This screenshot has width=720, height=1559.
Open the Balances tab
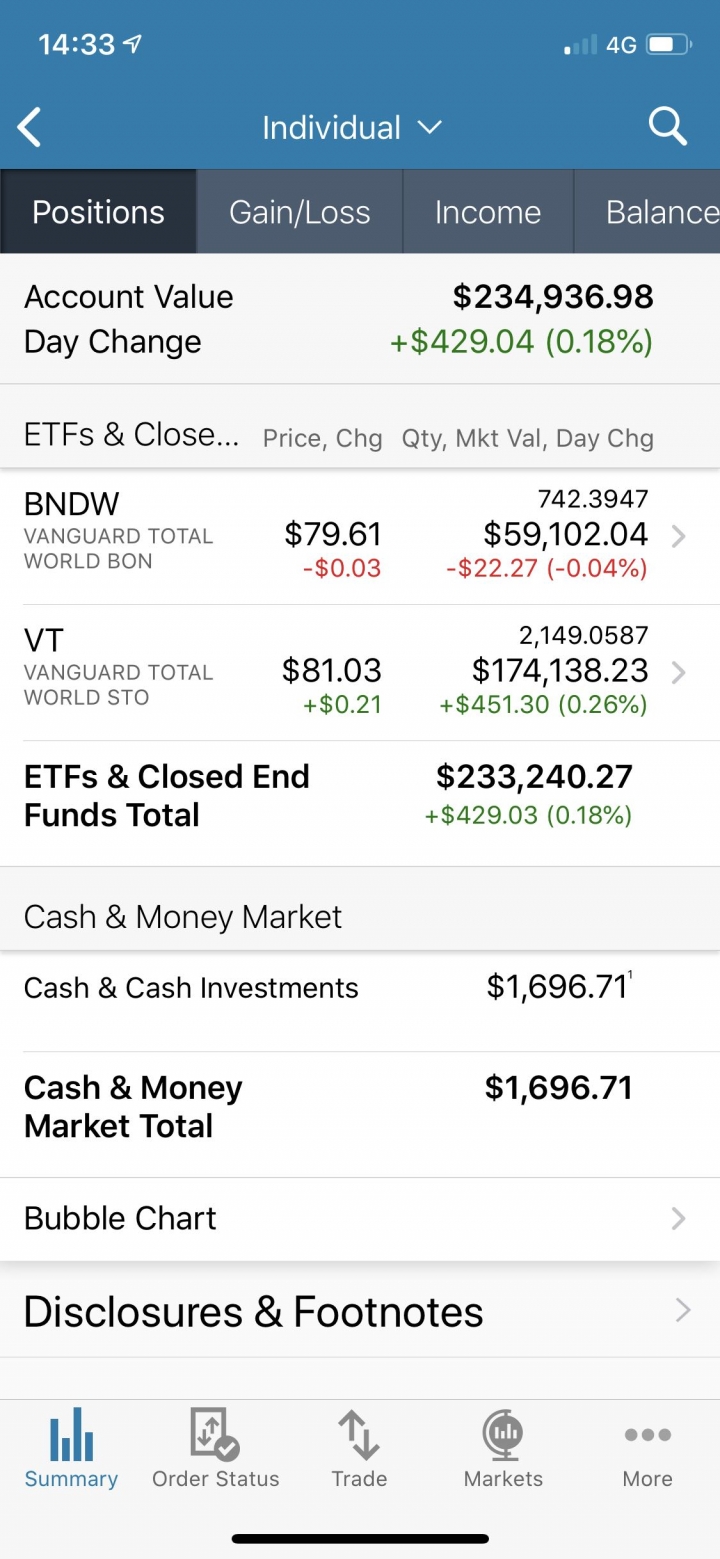point(647,212)
